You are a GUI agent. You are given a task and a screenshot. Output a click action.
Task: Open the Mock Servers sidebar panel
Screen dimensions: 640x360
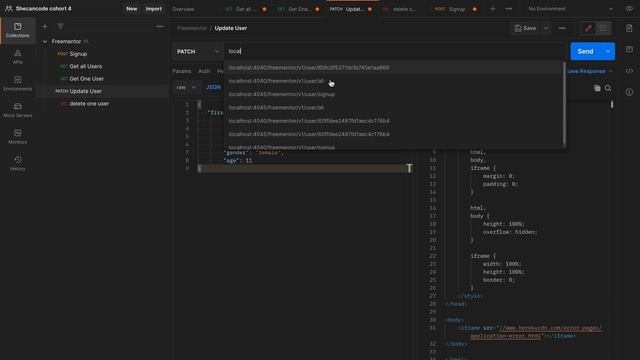[18, 110]
